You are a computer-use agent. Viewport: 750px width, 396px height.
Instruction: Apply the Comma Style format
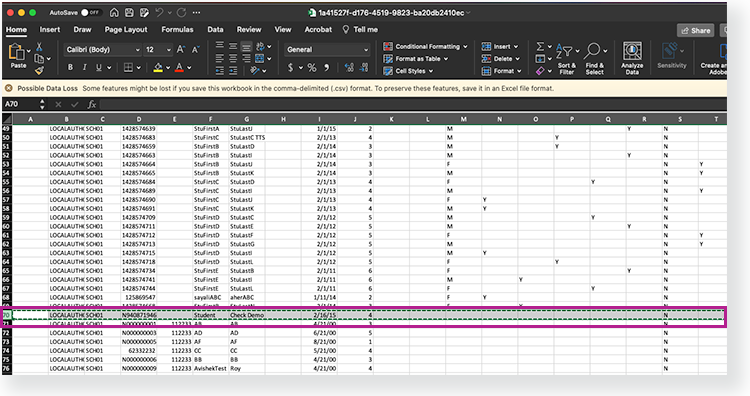click(326, 67)
